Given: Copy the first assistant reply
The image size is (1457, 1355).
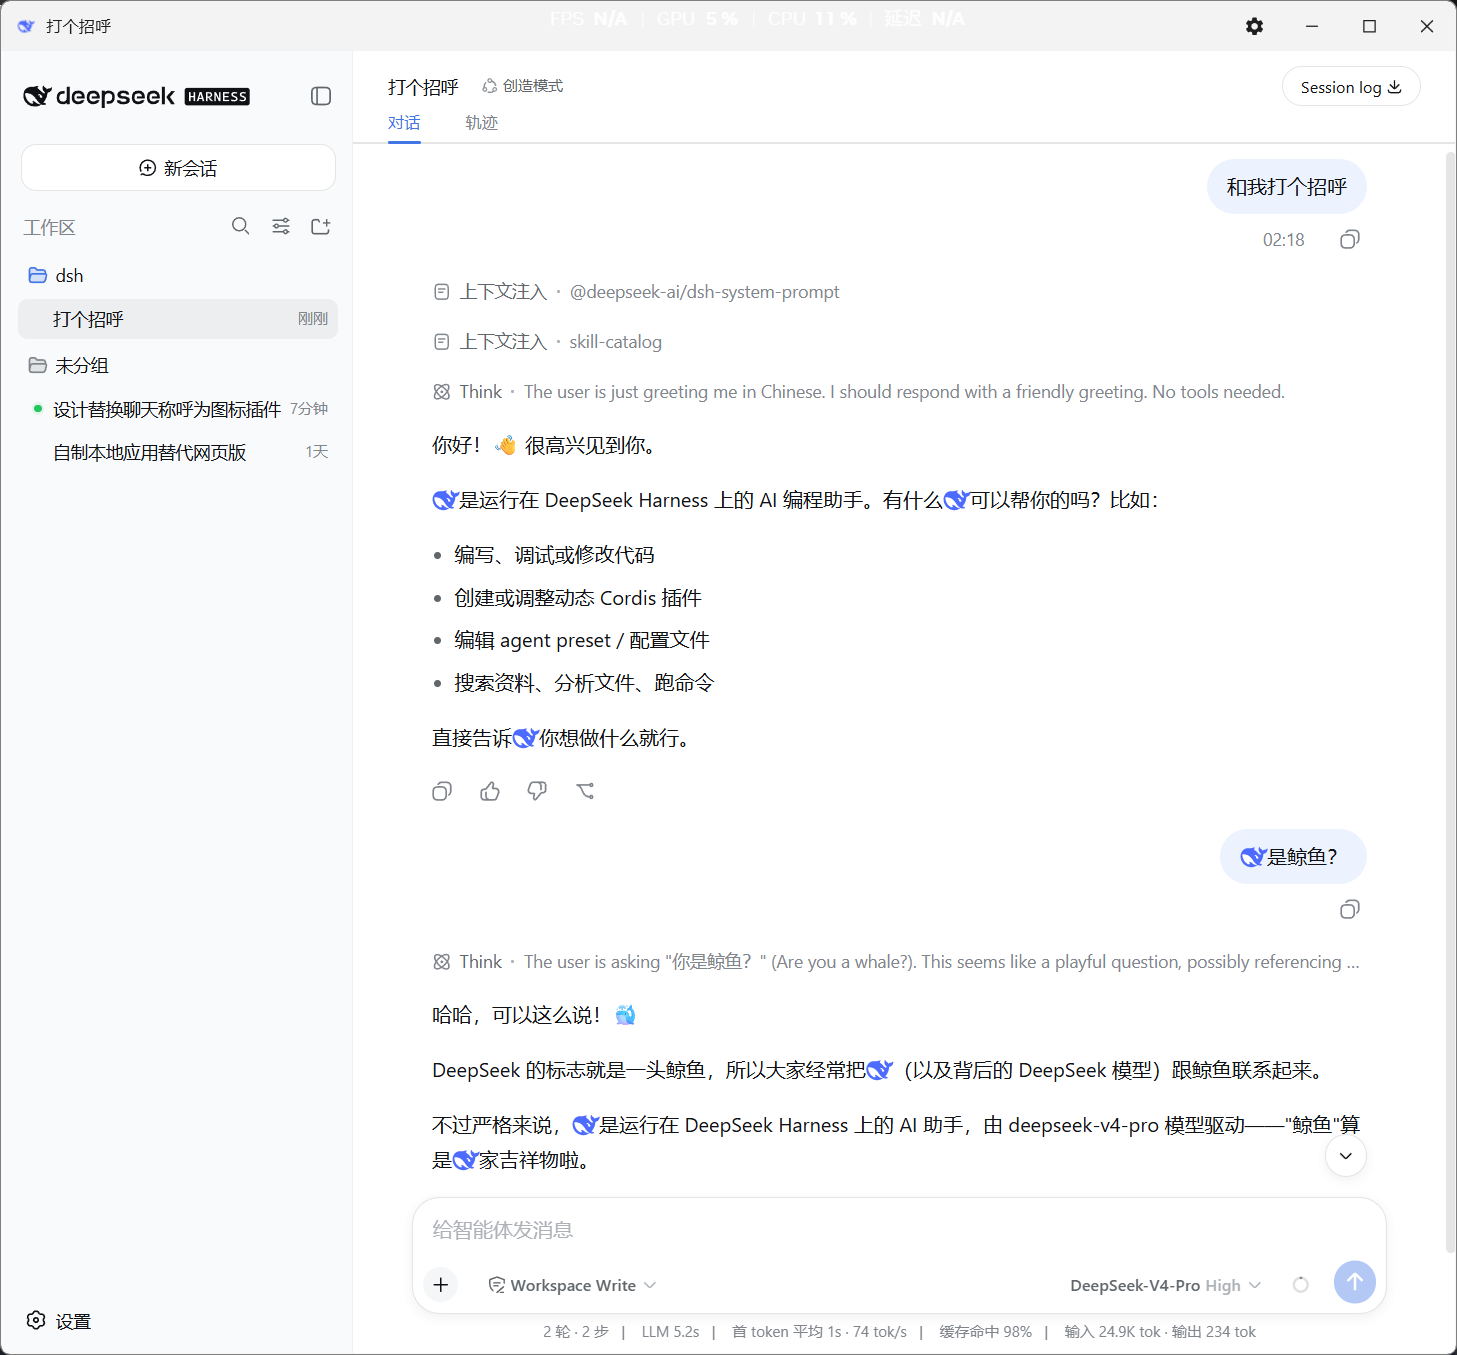Looking at the screenshot, I should [x=442, y=791].
